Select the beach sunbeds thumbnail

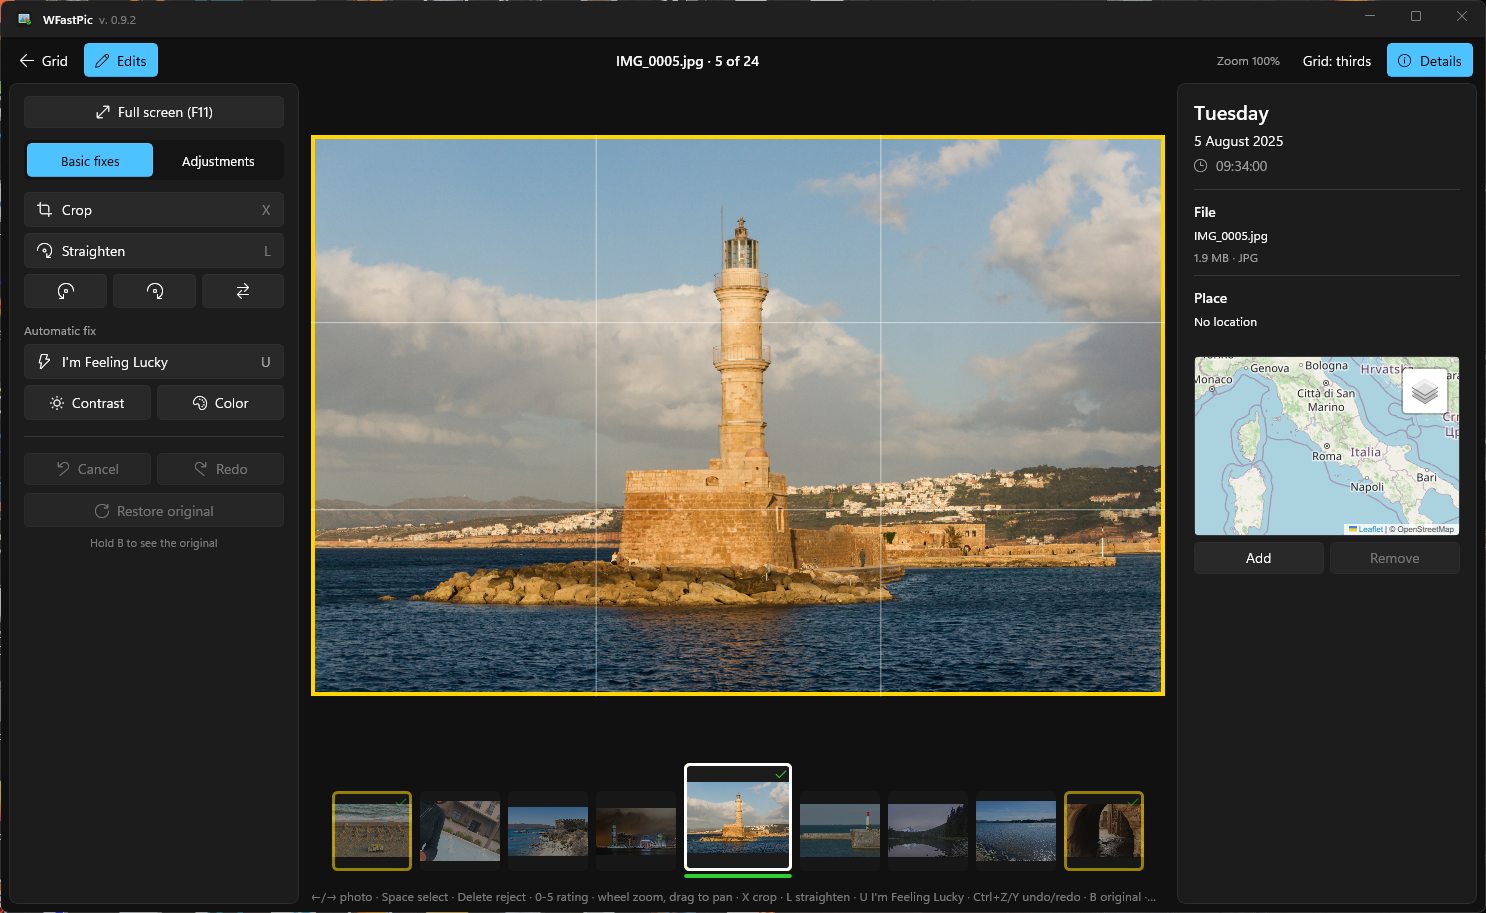coord(372,831)
